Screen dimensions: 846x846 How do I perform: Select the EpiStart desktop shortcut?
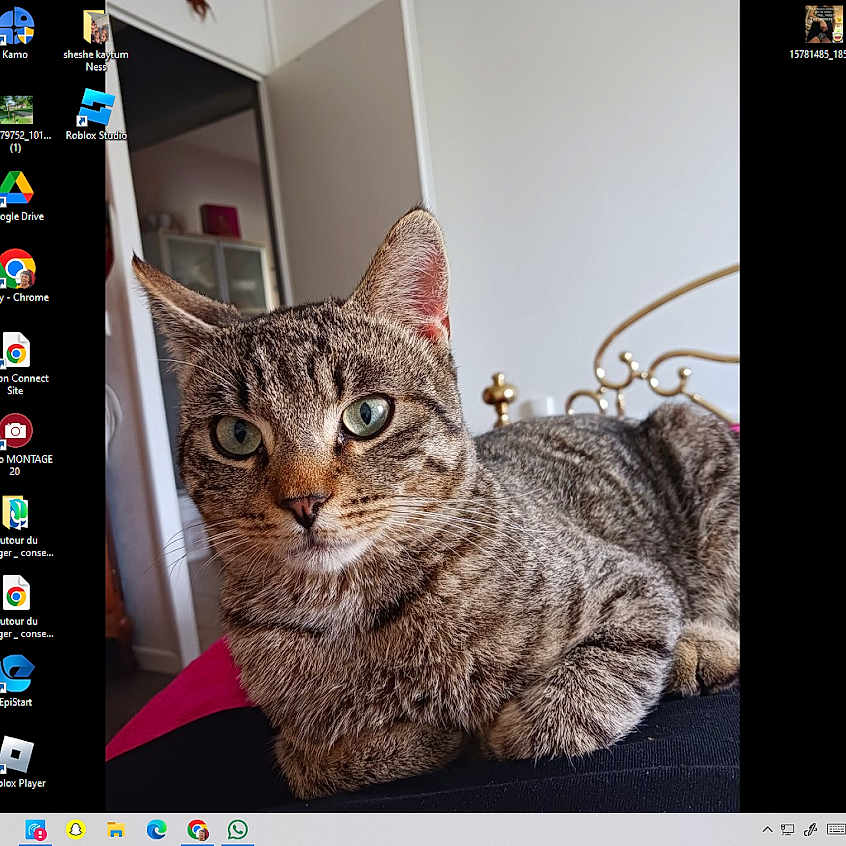coord(16,674)
